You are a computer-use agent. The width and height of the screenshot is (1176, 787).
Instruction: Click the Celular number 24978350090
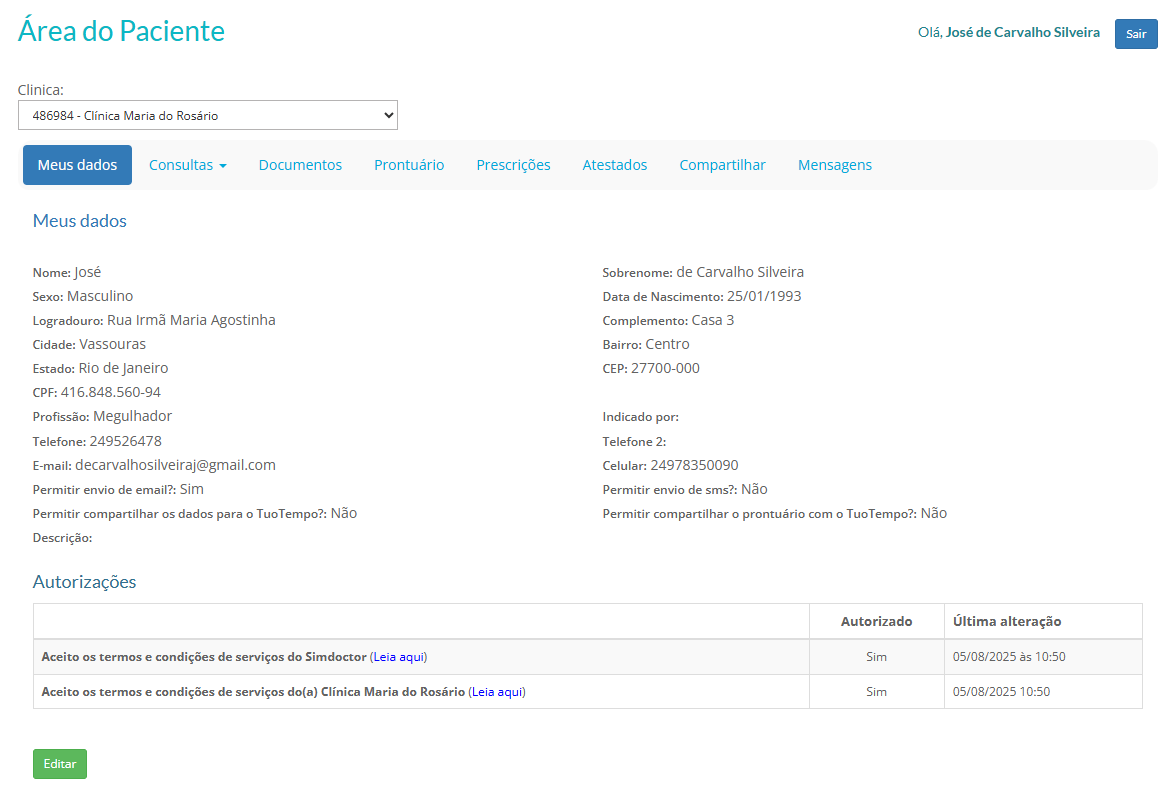[x=694, y=465]
